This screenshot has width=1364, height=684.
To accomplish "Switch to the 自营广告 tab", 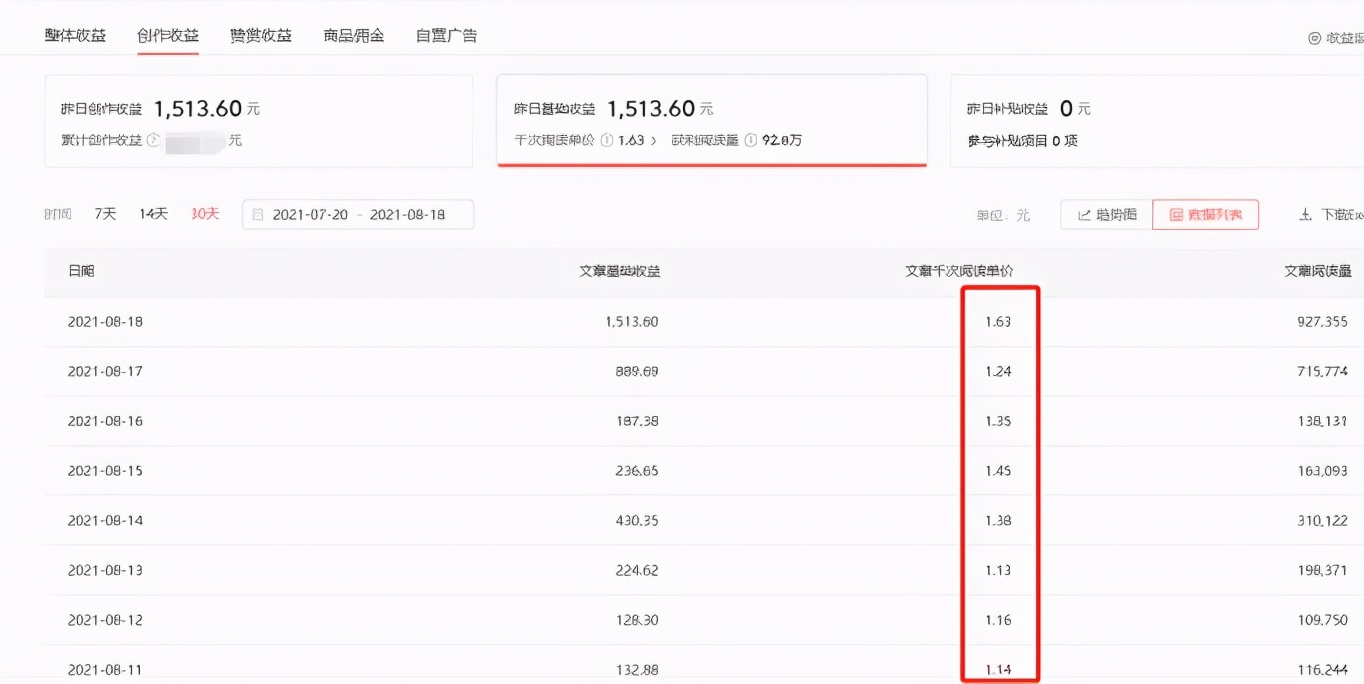I will click(446, 33).
